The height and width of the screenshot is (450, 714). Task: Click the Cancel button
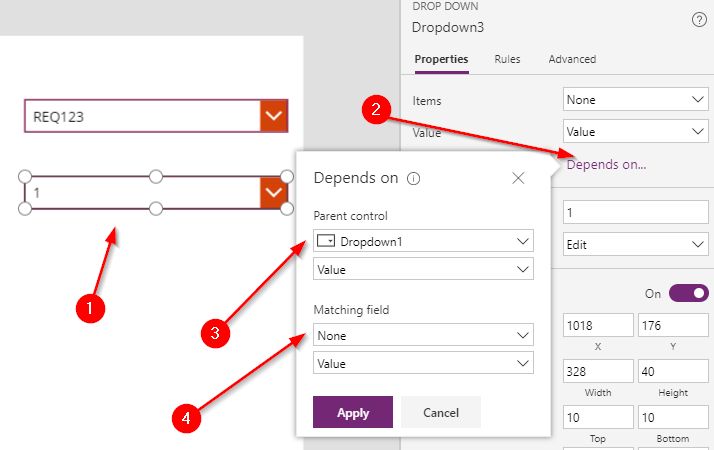441,412
